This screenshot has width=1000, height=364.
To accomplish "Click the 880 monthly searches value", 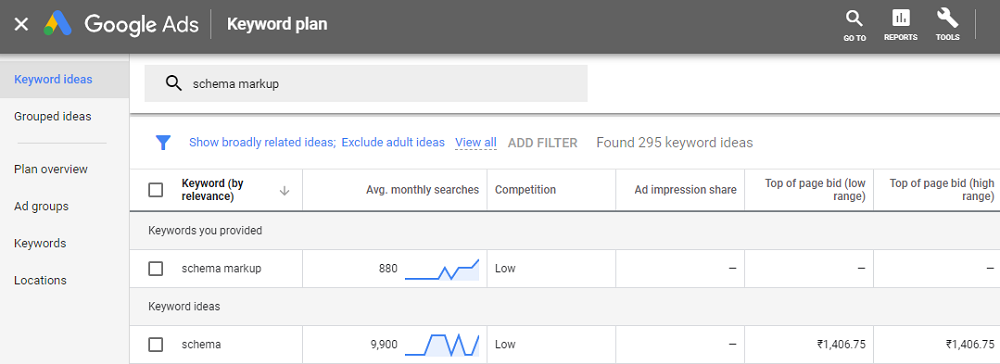I will pyautogui.click(x=388, y=268).
